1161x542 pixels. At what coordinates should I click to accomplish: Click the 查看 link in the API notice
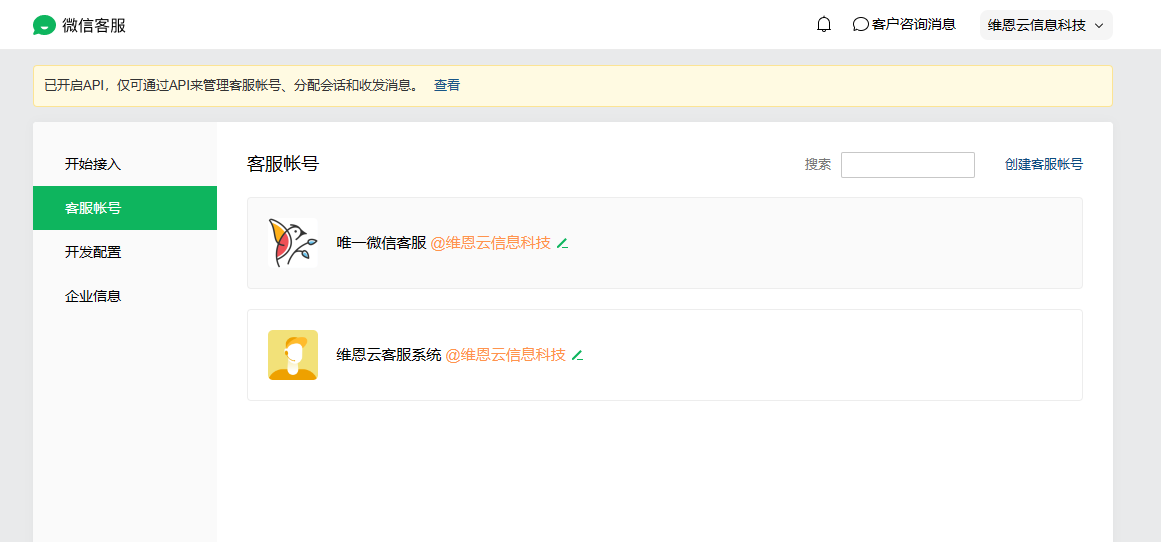pos(446,85)
